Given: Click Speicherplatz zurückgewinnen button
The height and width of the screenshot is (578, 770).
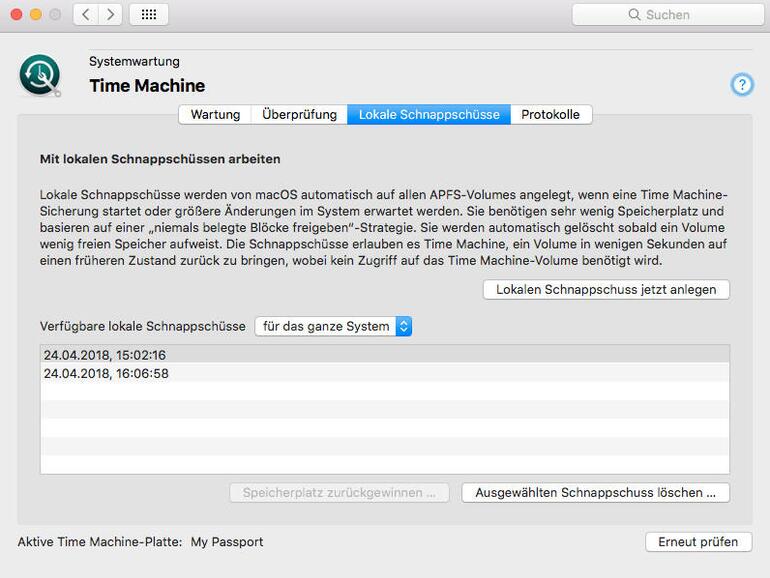Looking at the screenshot, I should [339, 493].
